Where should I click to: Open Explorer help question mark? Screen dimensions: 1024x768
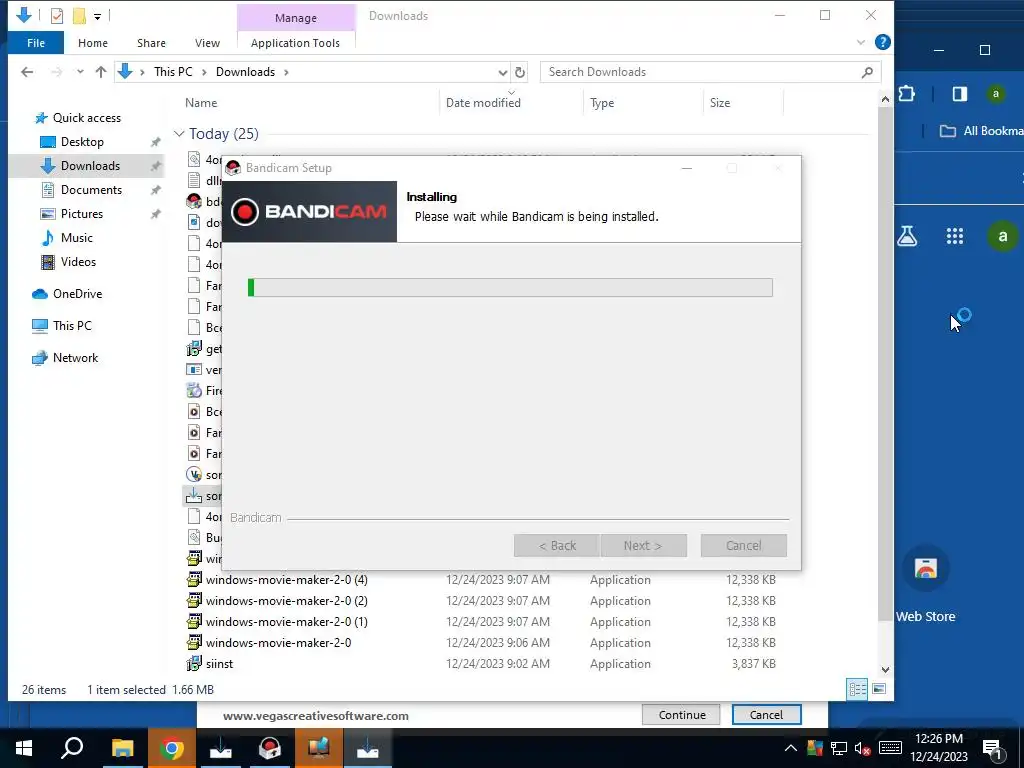pyautogui.click(x=882, y=42)
